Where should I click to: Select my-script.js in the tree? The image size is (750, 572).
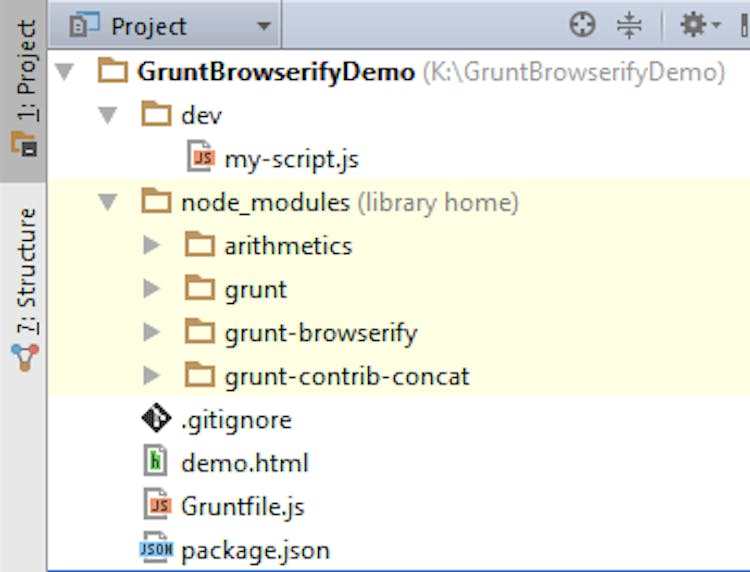[x=292, y=160]
